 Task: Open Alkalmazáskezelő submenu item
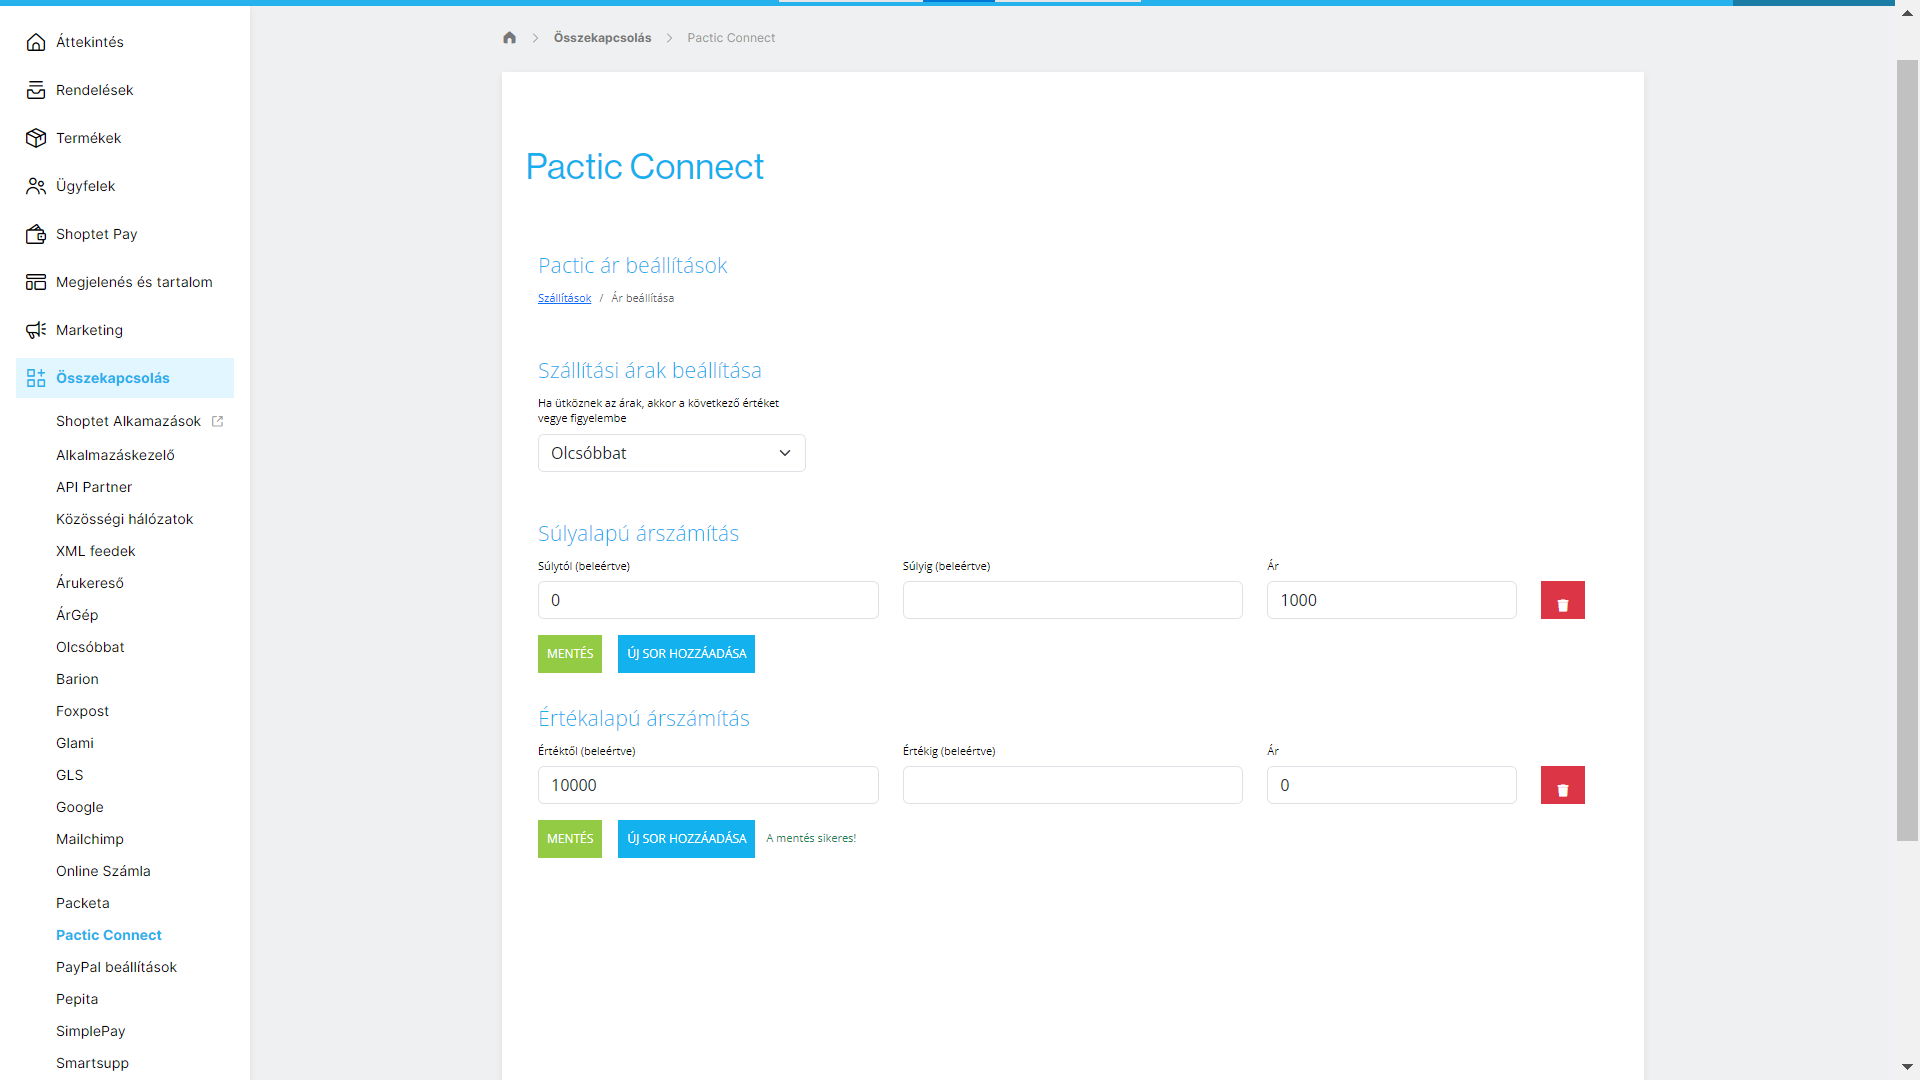coord(115,455)
